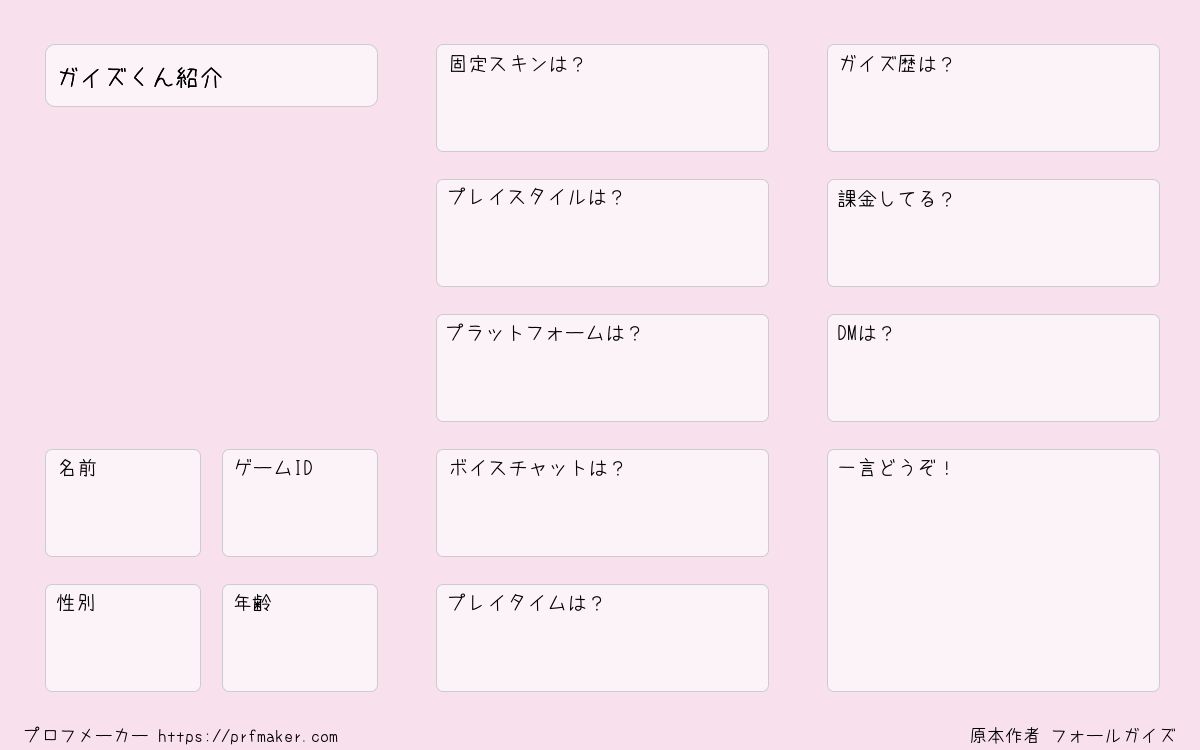Select the プレイタイムは？ box

coord(602,638)
